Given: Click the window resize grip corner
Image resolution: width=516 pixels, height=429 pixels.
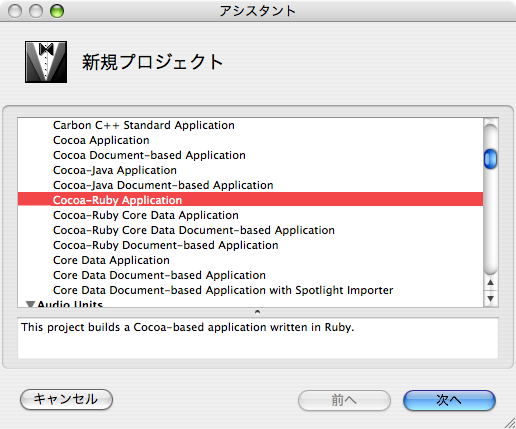Looking at the screenshot, I should pyautogui.click(x=510, y=423).
